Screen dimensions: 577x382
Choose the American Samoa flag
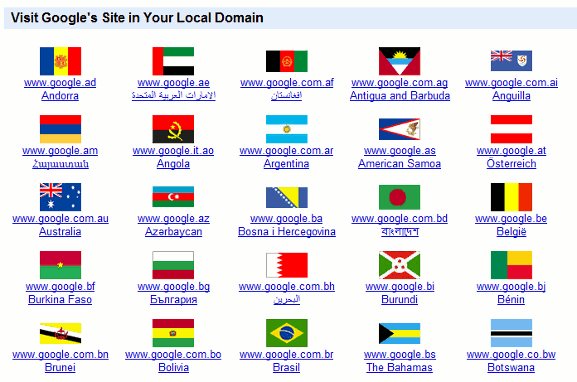399,129
